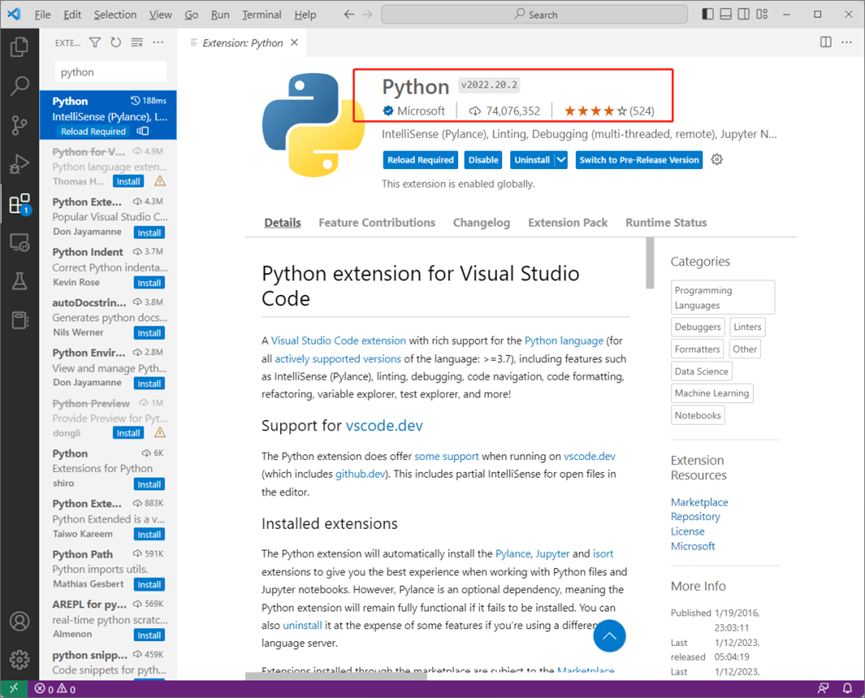Viewport: 865px width, 698px height.
Task: Open the Source Control view
Action: tap(19, 125)
